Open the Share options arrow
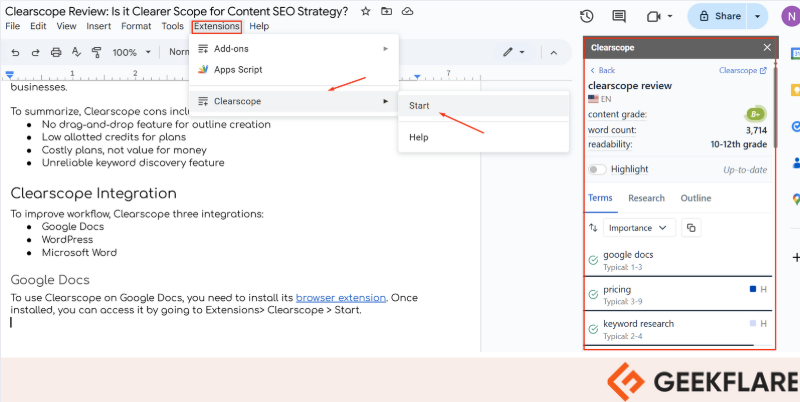 click(757, 16)
